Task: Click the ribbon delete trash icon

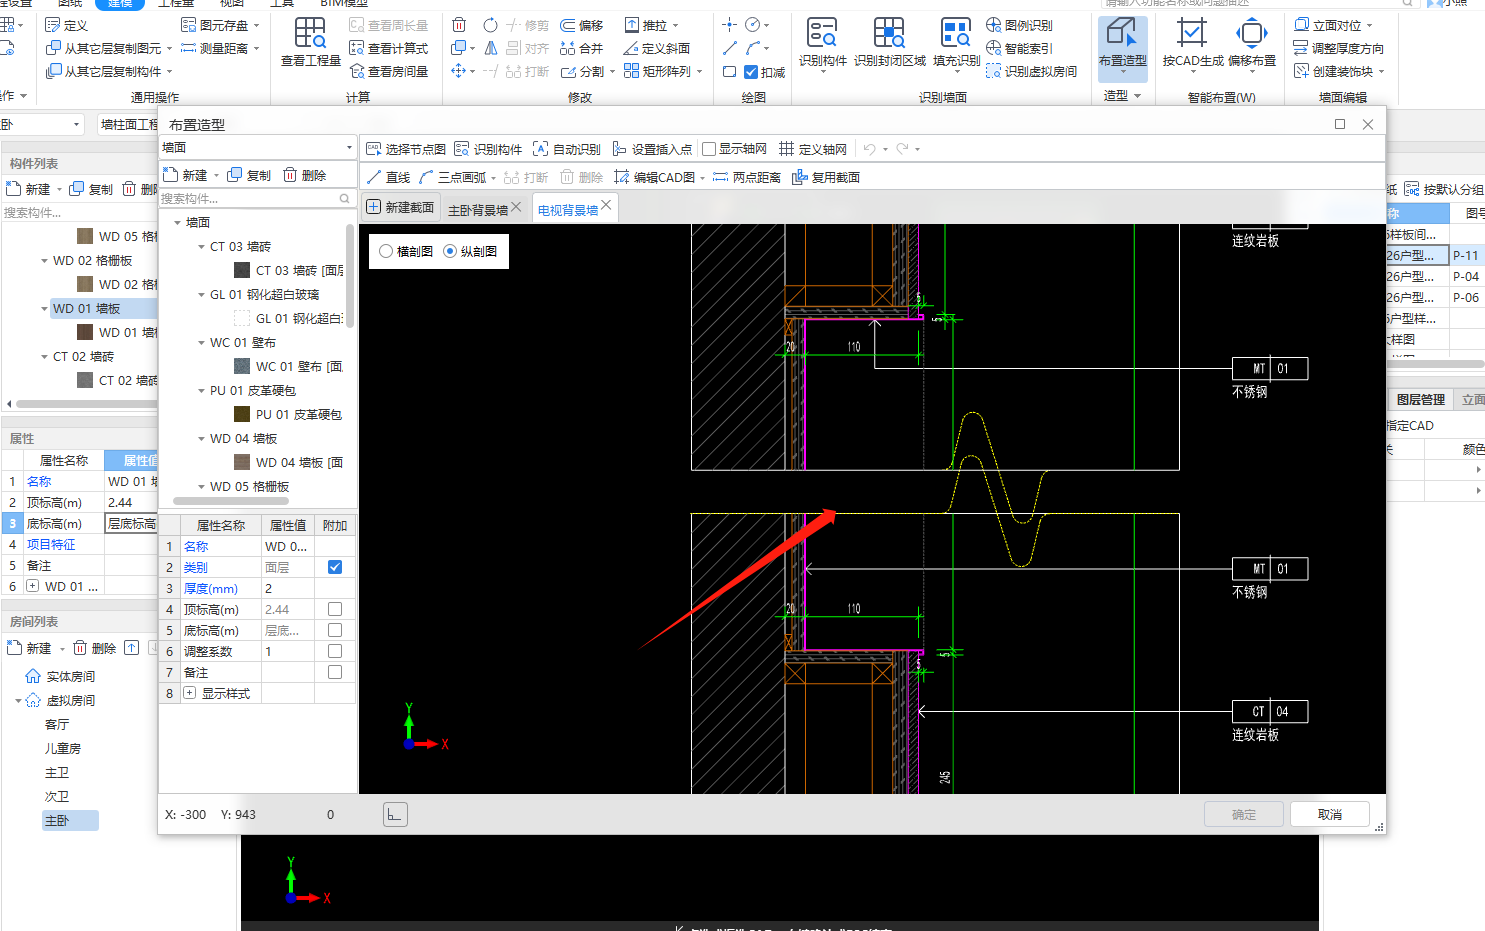Action: click(x=459, y=25)
